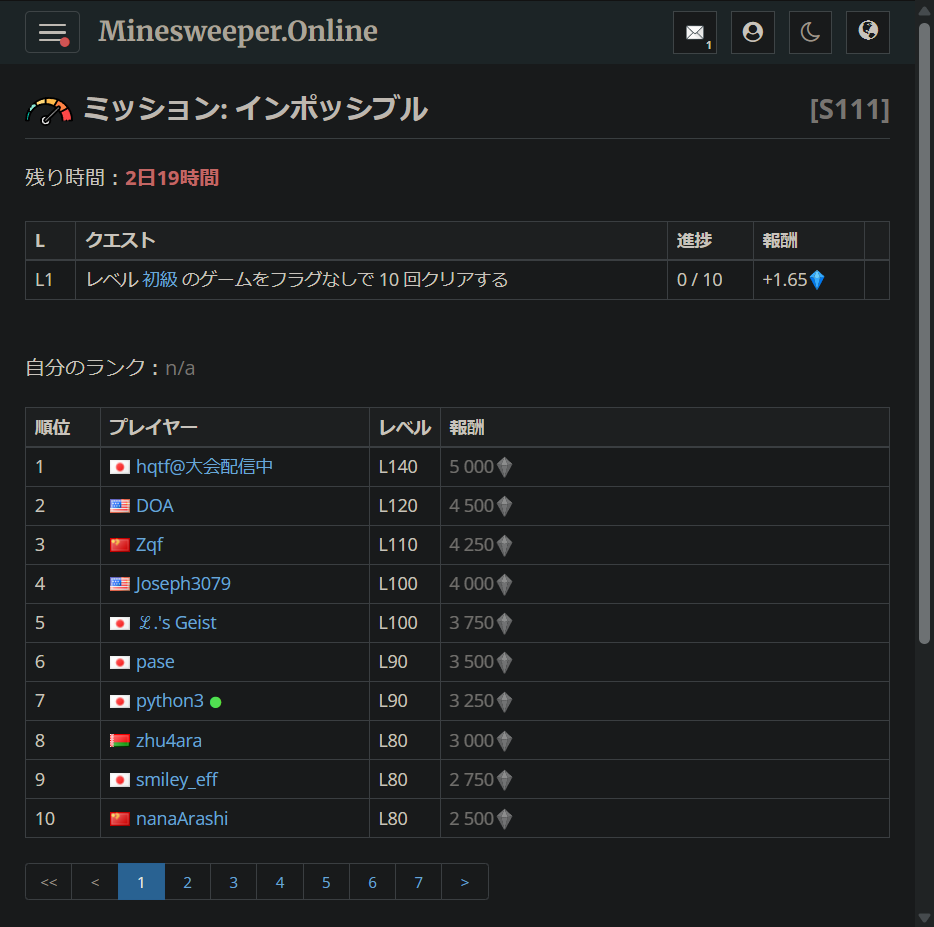The image size is (934, 927).
Task: Select pagination page 6
Action: (372, 882)
